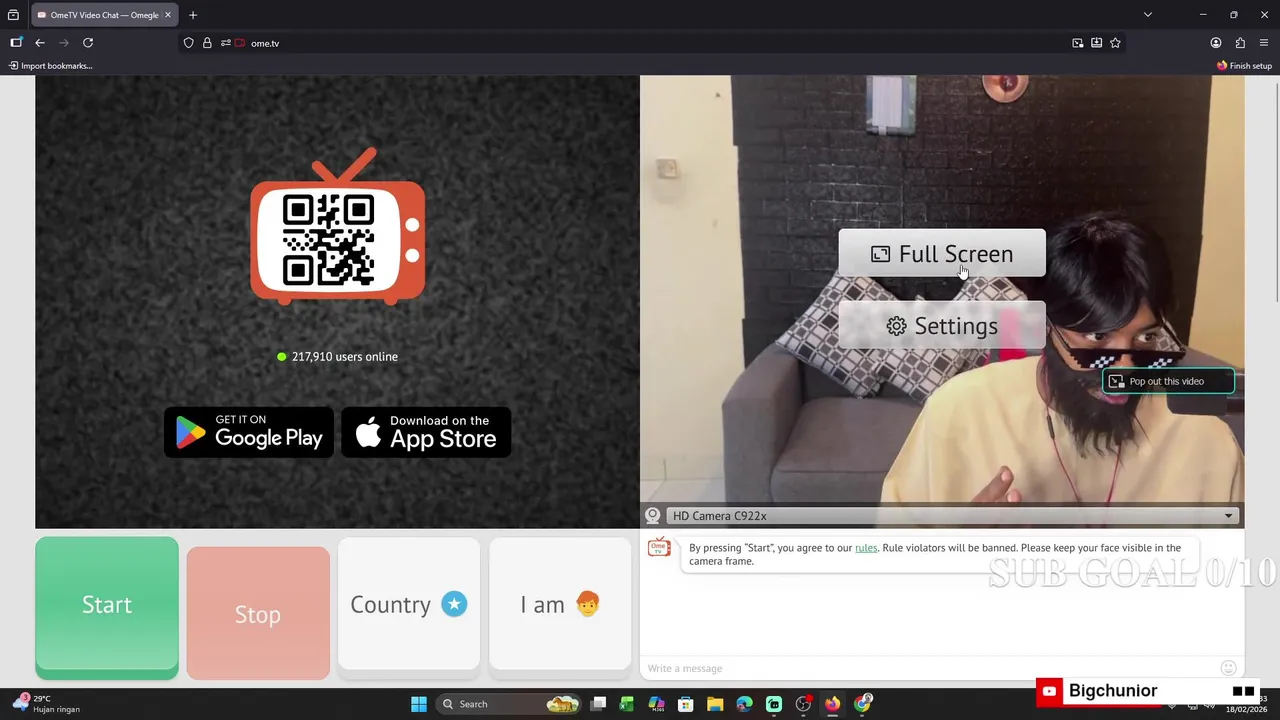Viewport: 1280px width, 720px height.
Task: Open a new browser tab
Action: coord(193,15)
